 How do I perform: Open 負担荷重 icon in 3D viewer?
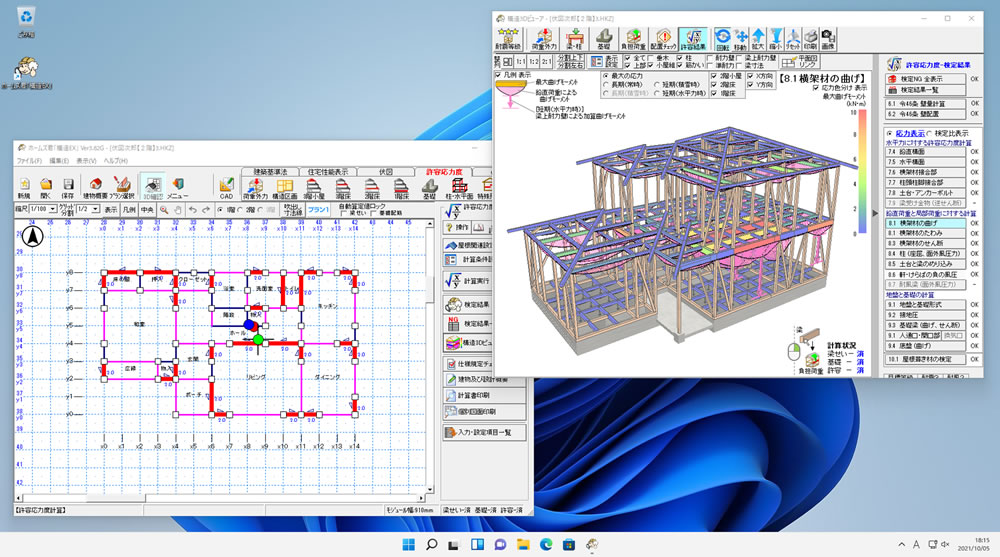633,39
